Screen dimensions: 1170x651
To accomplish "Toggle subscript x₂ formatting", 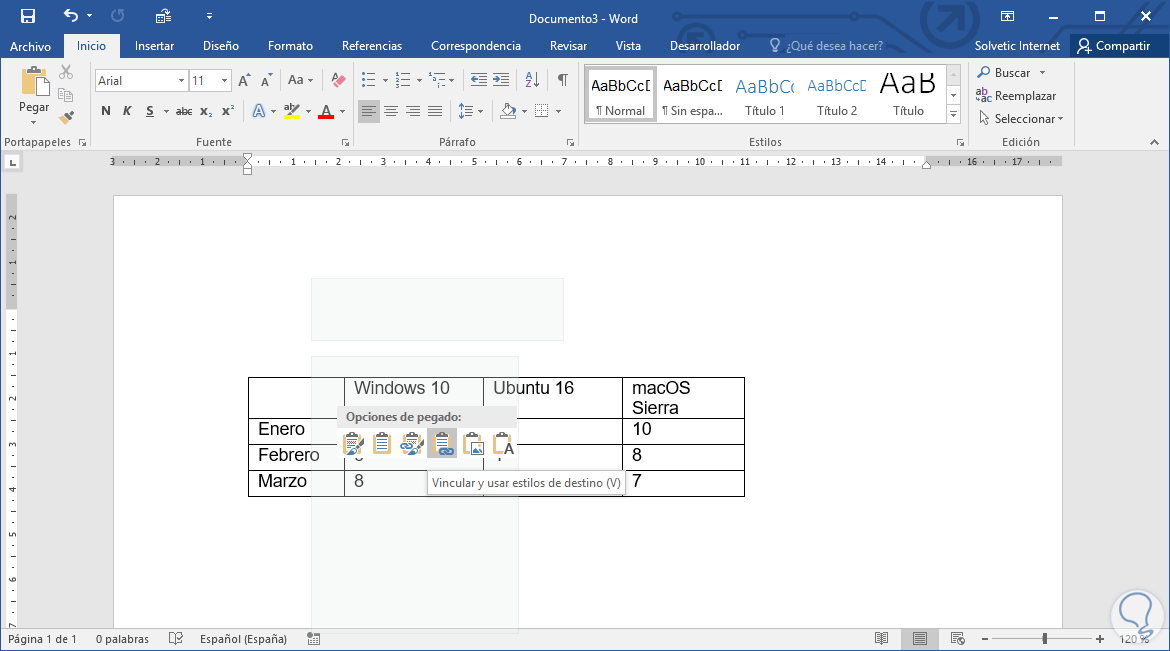I will [x=207, y=111].
